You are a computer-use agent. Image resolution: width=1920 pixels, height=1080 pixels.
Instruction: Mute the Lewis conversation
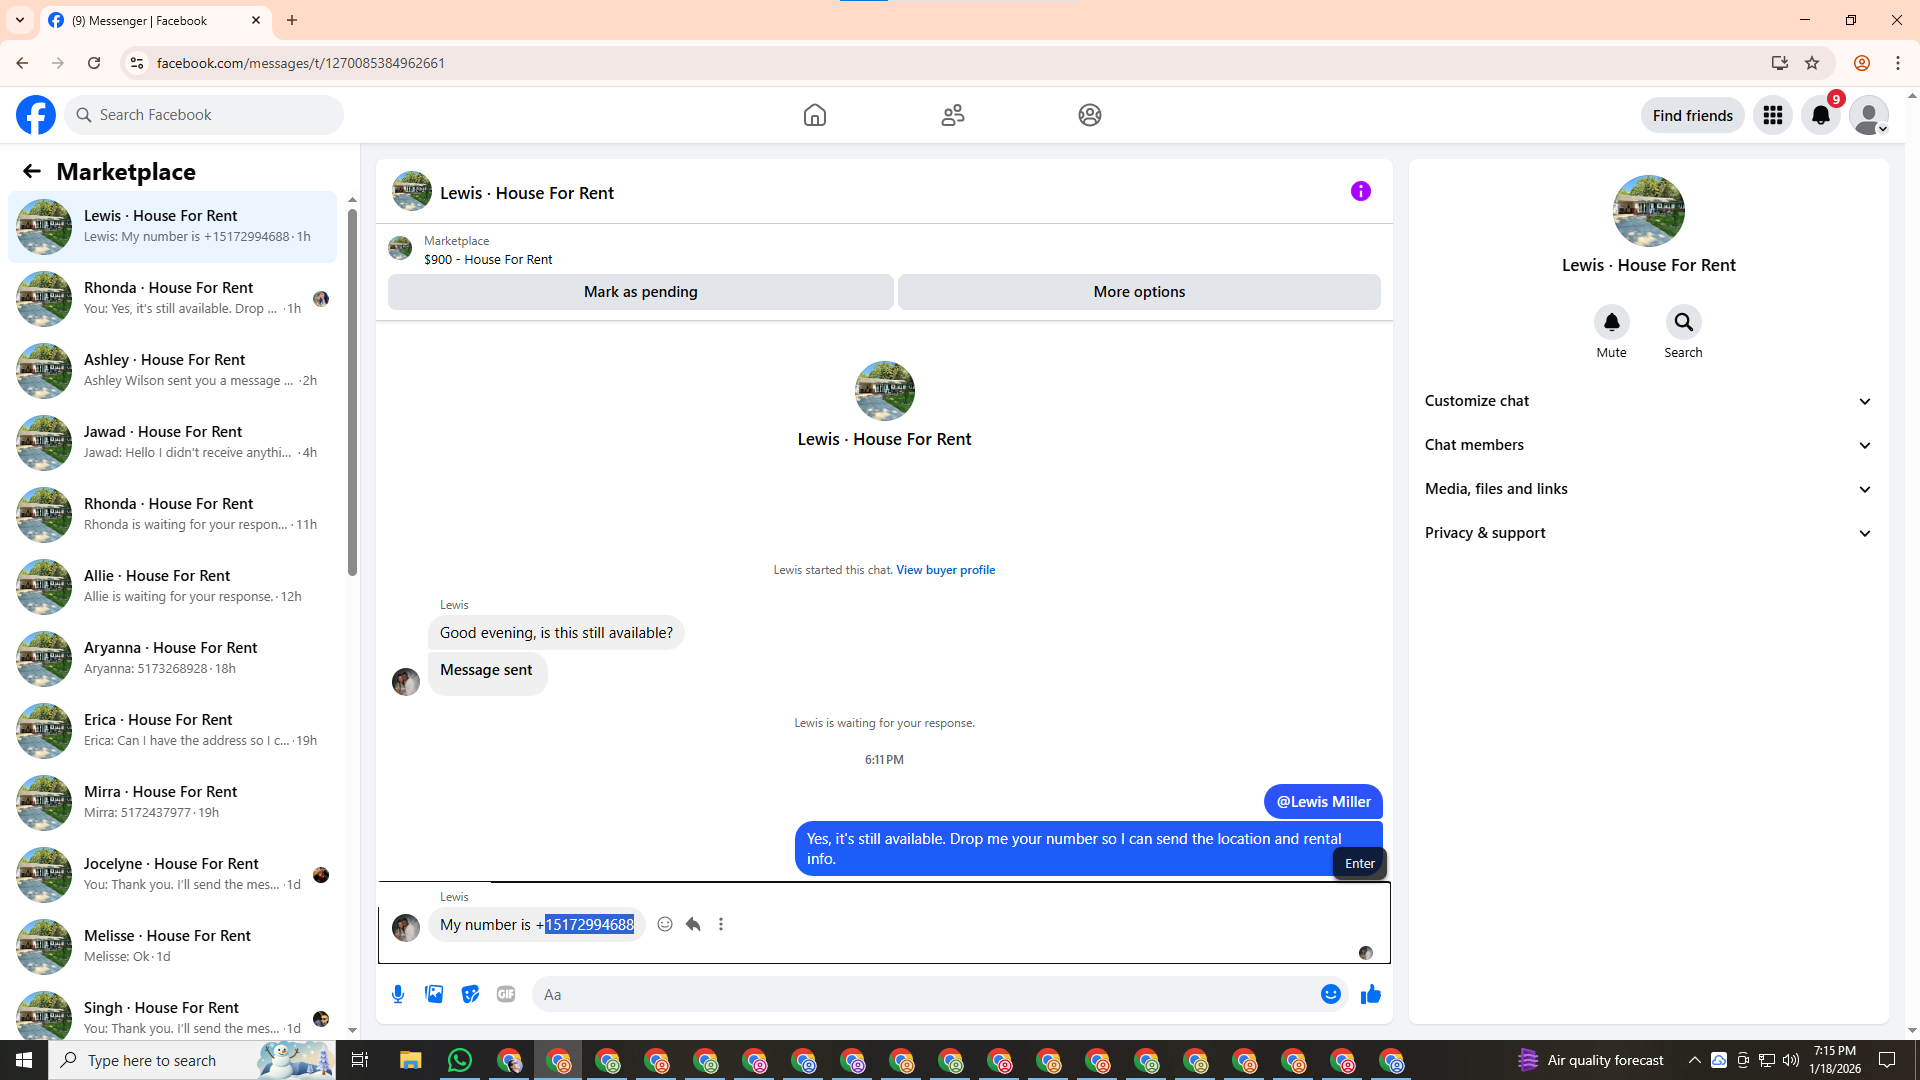pyautogui.click(x=1611, y=322)
